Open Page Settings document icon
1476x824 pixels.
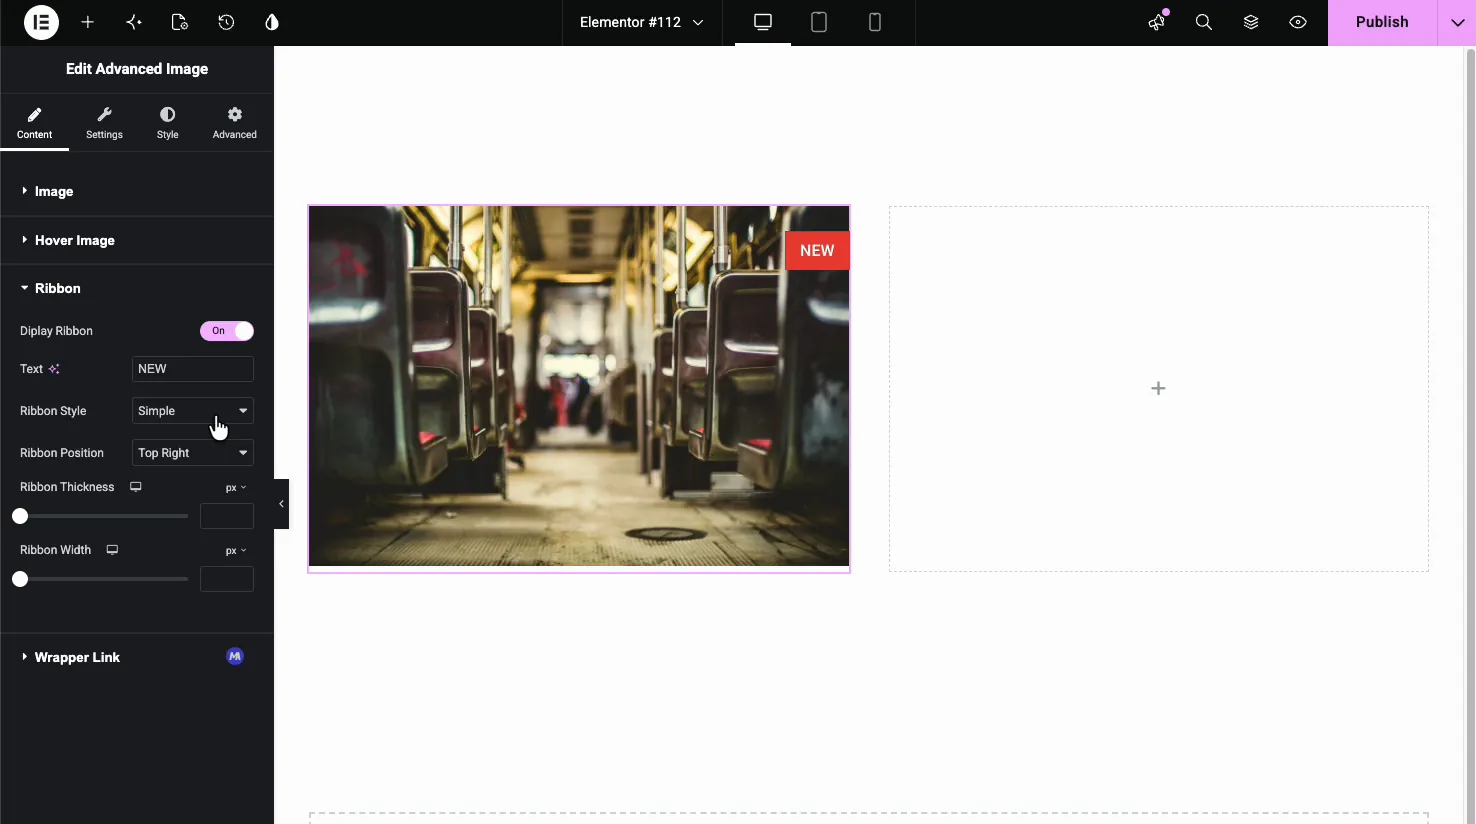pos(180,22)
